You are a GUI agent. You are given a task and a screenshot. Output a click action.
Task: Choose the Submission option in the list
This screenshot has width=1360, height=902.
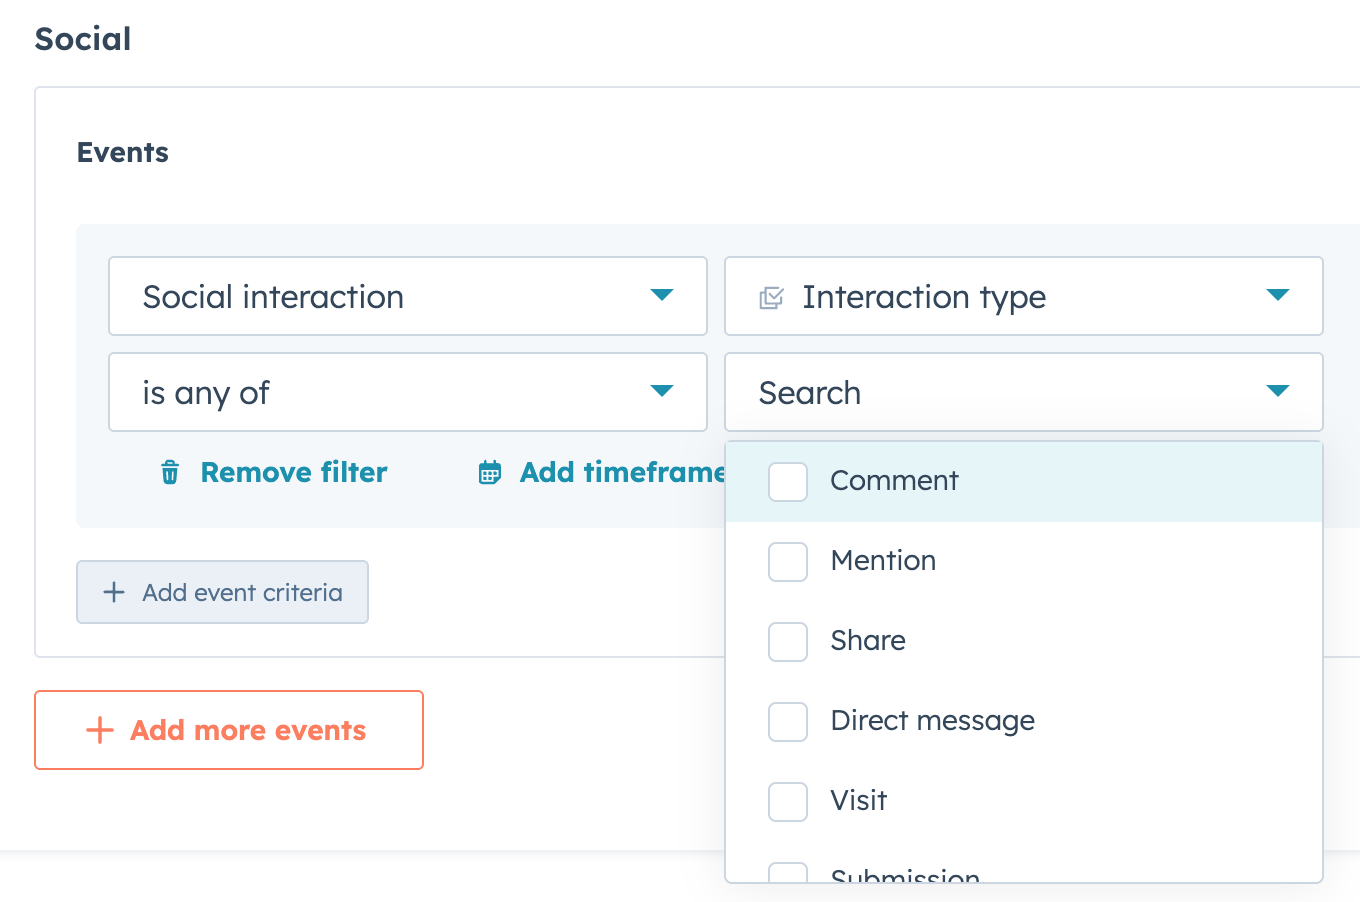pyautogui.click(x=905, y=875)
